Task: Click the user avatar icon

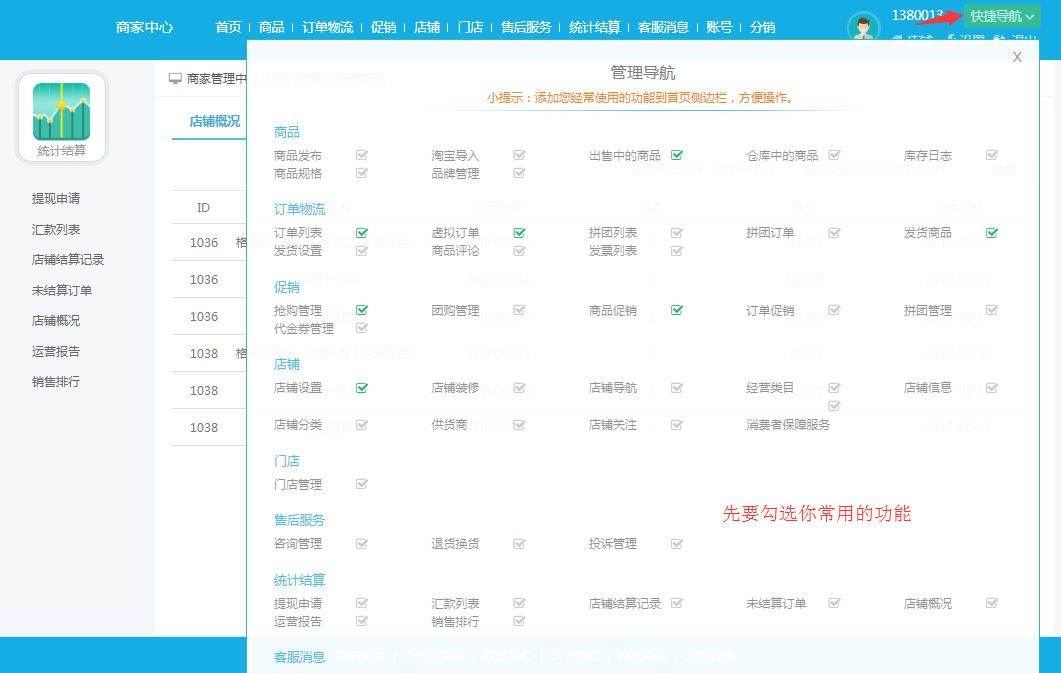Action: tap(862, 26)
